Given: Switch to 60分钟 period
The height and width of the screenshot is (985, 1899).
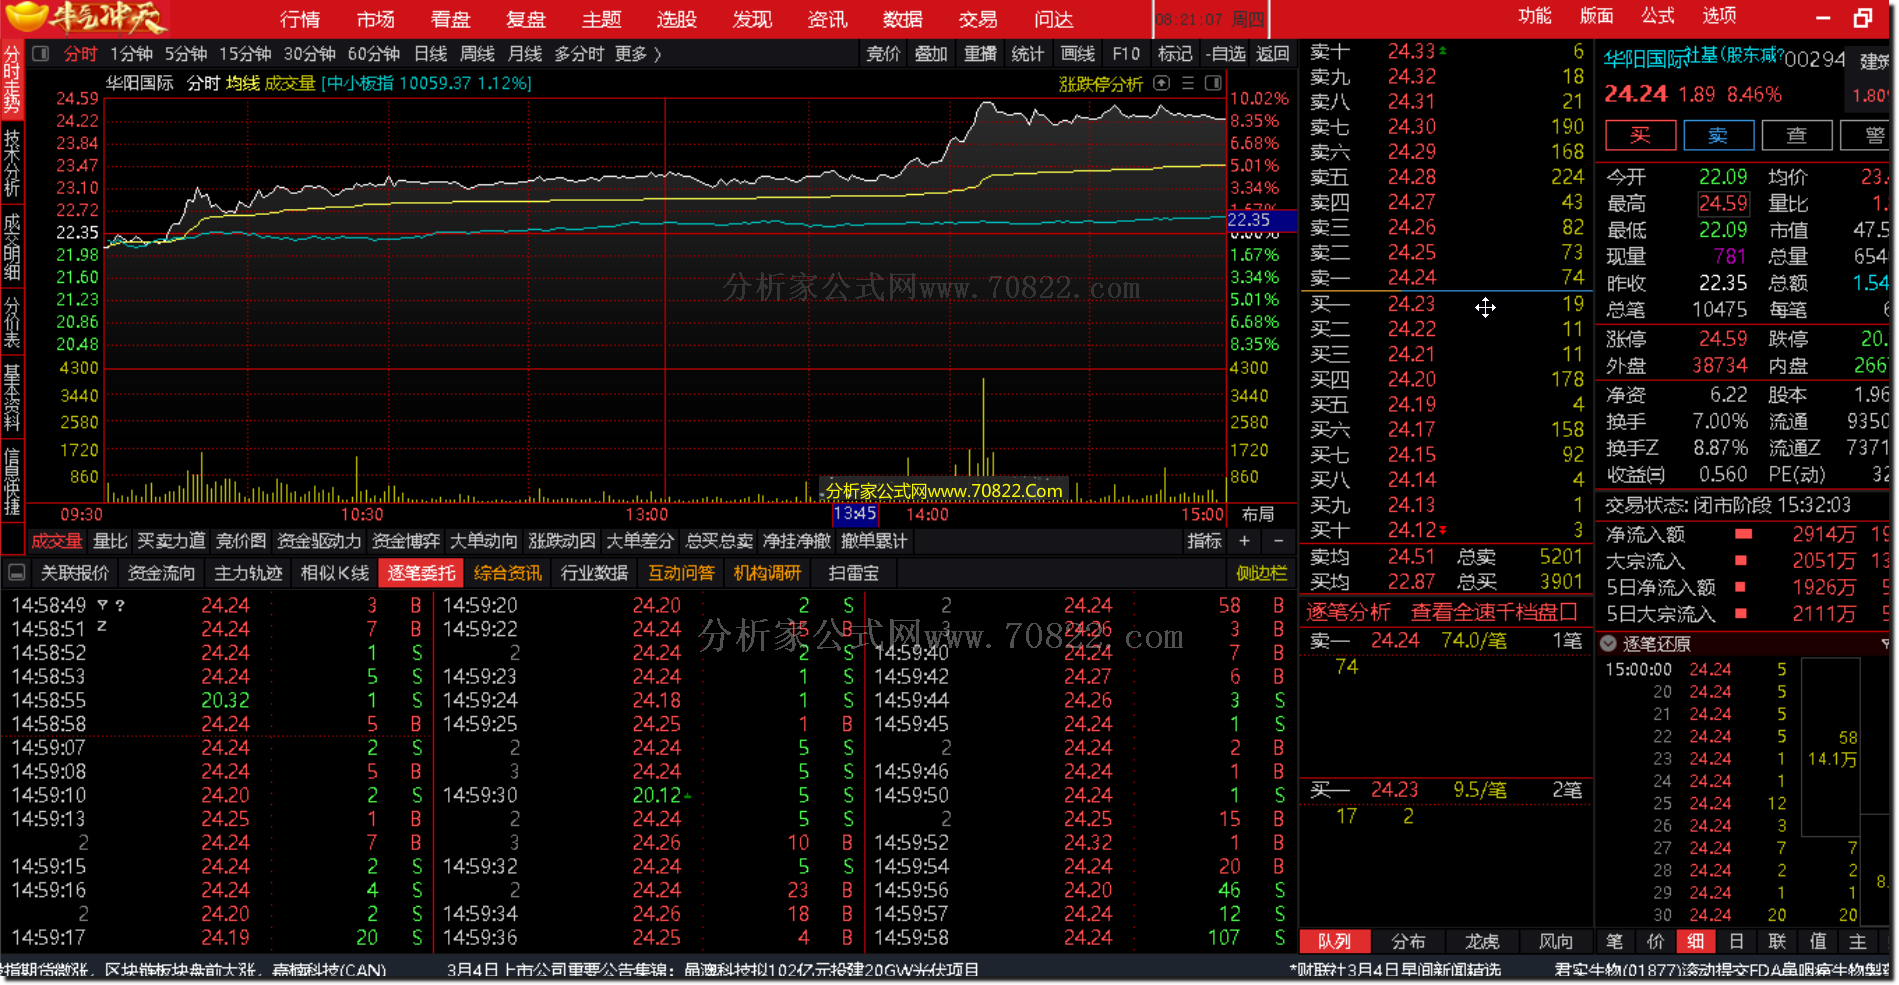Looking at the screenshot, I should [x=374, y=54].
